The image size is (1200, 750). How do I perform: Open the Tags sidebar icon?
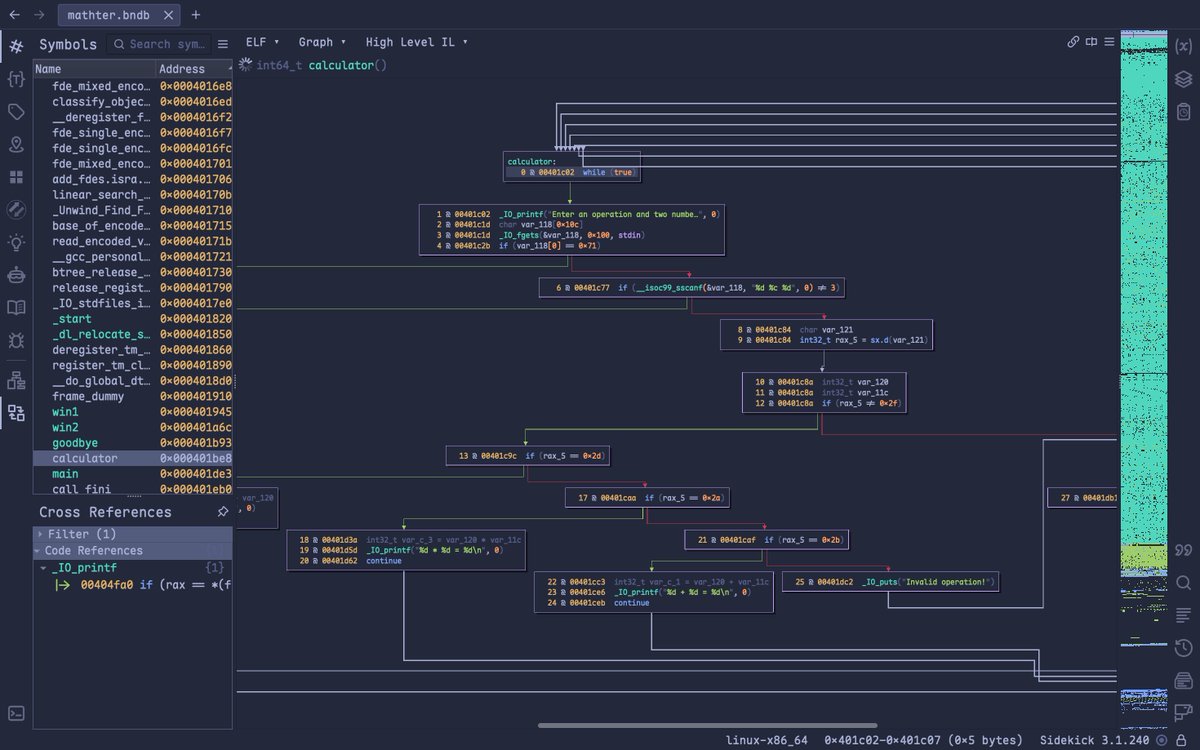pos(16,112)
